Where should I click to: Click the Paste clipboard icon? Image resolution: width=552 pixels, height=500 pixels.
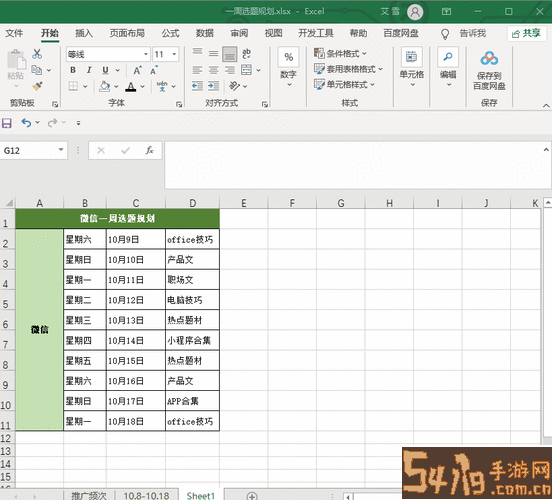point(16,60)
